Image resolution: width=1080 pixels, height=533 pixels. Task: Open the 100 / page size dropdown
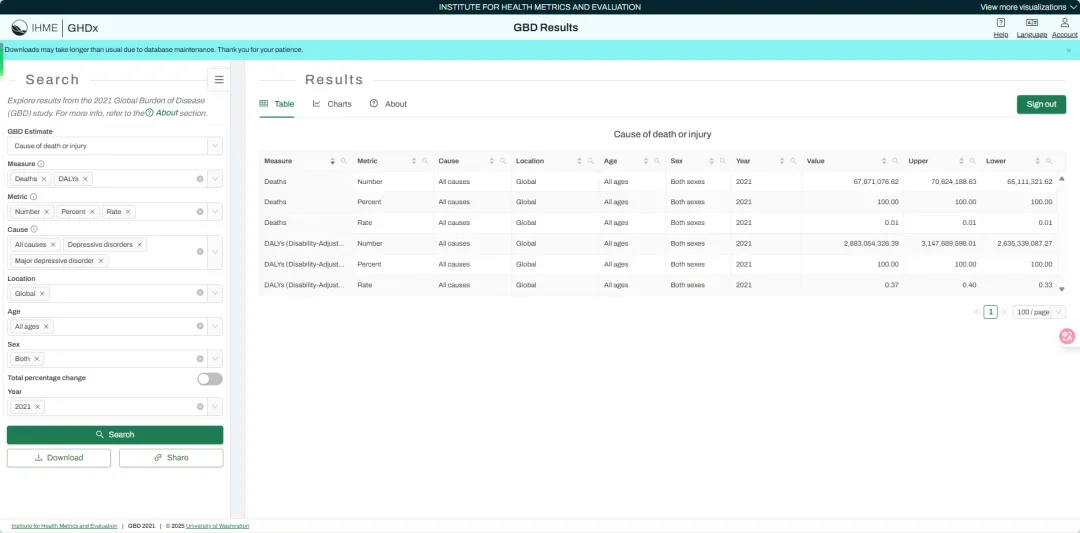[1039, 312]
